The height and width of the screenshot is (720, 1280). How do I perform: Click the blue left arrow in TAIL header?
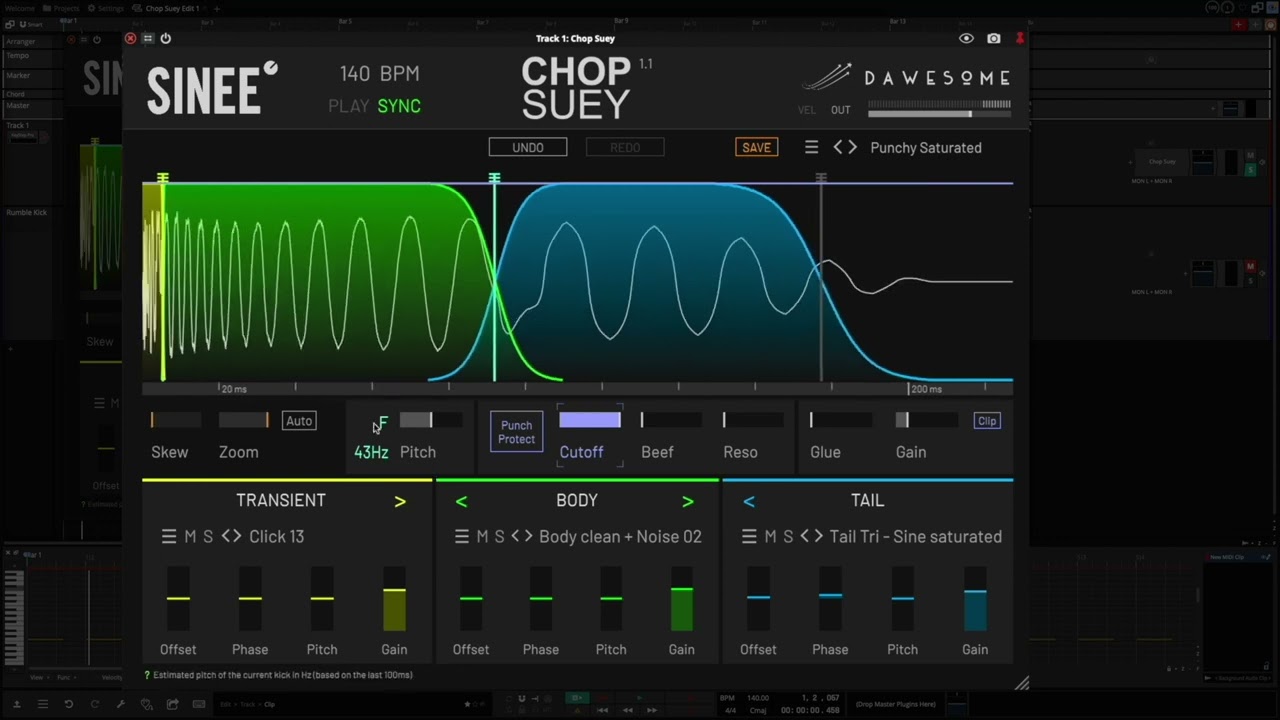pos(749,501)
